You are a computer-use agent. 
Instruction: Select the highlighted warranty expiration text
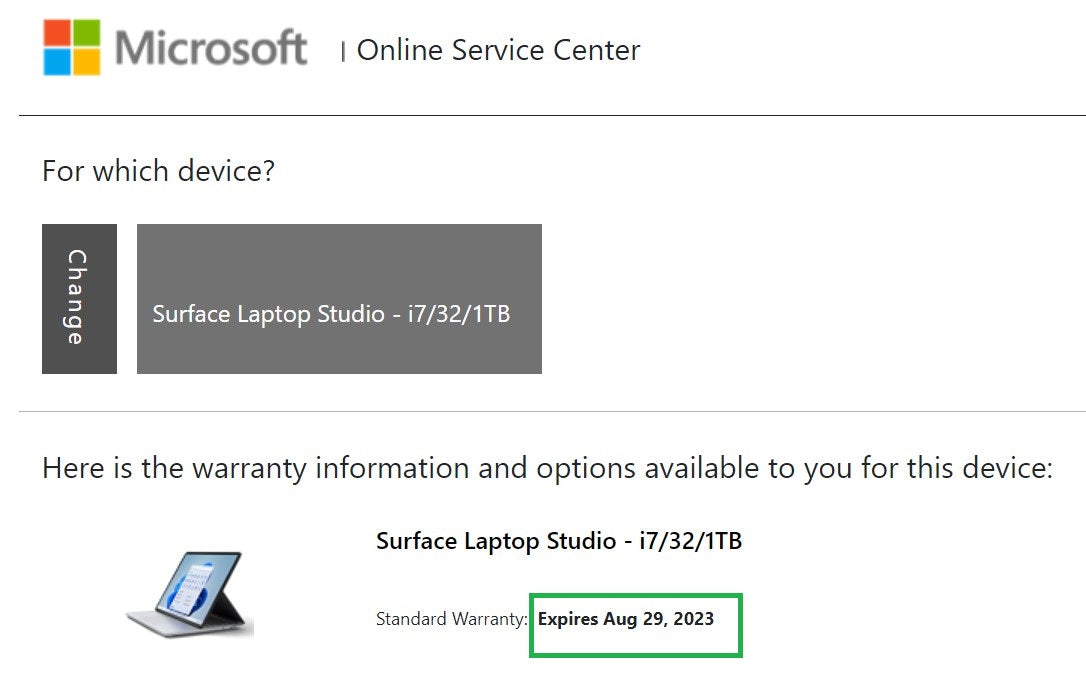(626, 619)
